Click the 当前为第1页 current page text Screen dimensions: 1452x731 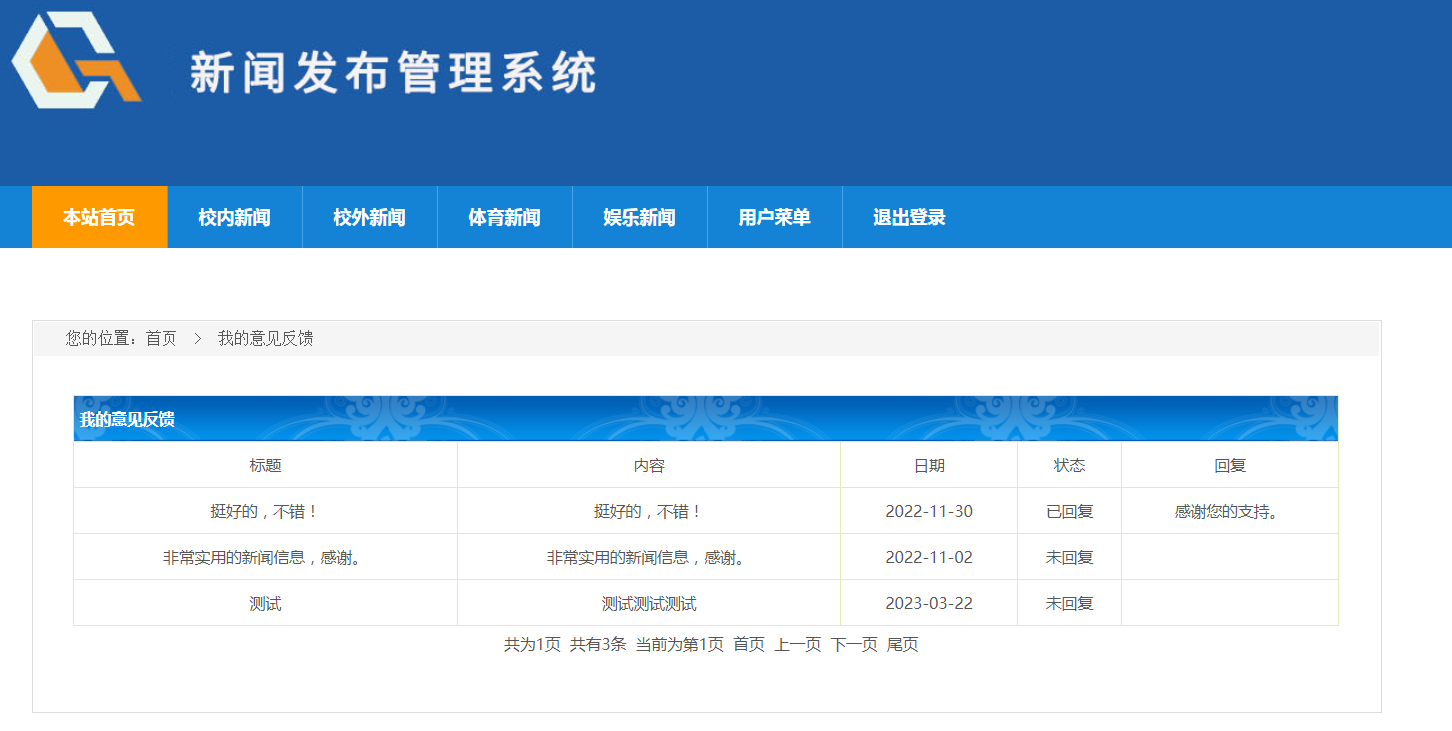680,644
